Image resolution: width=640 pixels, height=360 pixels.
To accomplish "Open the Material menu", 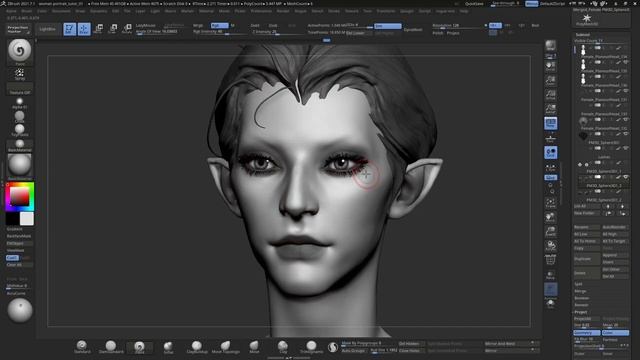I will 206,11.
